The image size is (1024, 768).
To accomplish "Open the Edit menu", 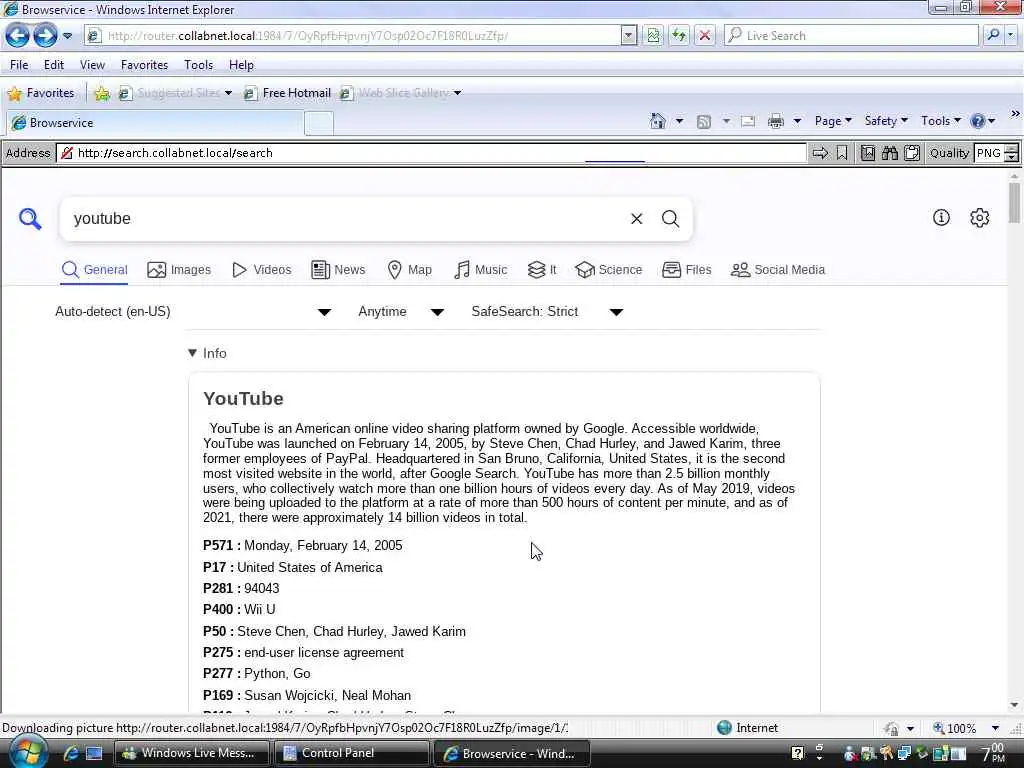I will tap(54, 65).
